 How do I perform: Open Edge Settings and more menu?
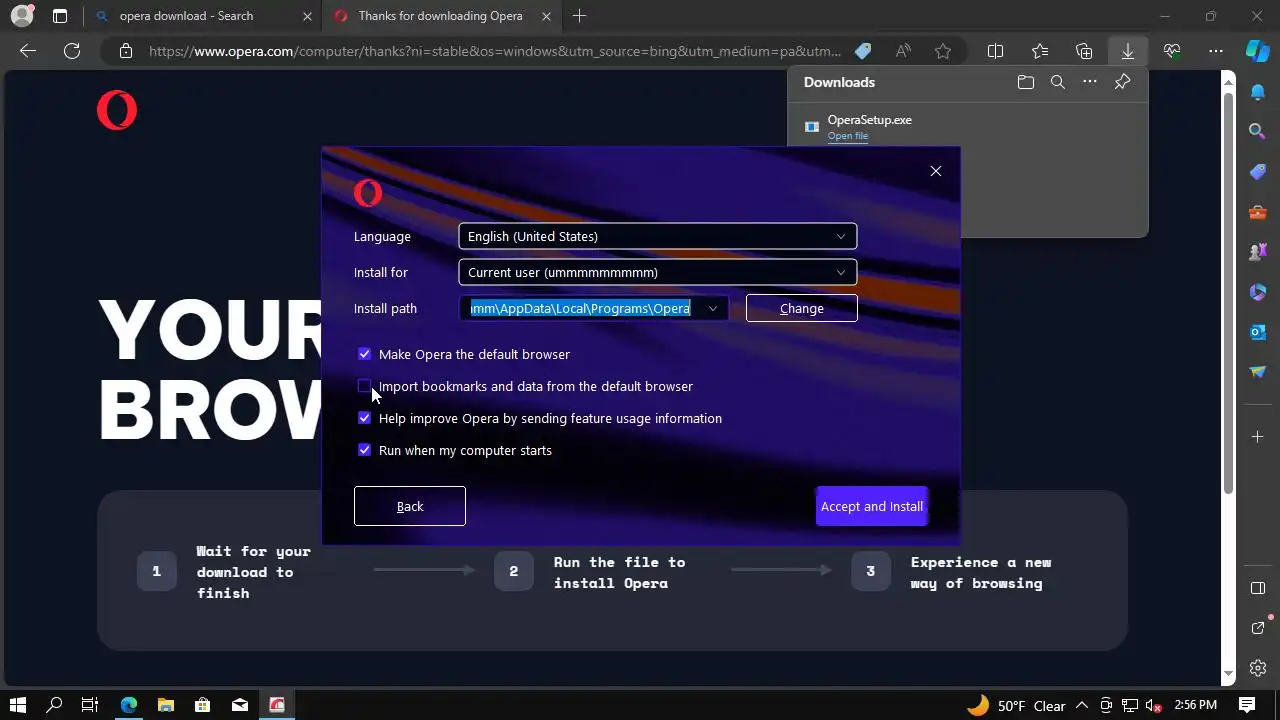[x=1216, y=51]
